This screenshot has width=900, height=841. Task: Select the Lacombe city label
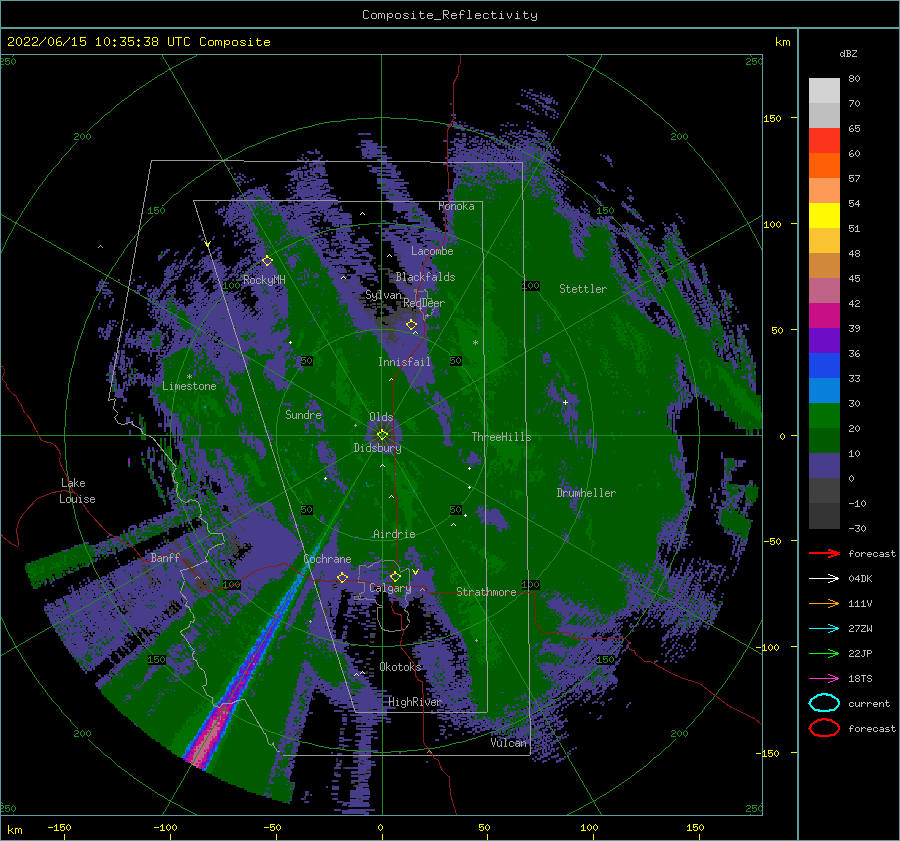coord(432,251)
